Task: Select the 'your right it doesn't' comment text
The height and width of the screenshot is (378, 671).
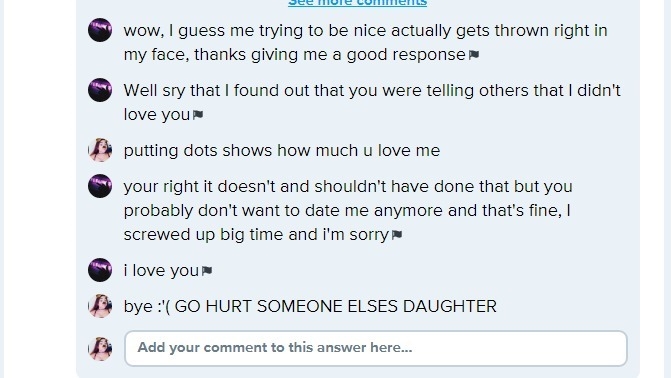Action: click(x=348, y=210)
